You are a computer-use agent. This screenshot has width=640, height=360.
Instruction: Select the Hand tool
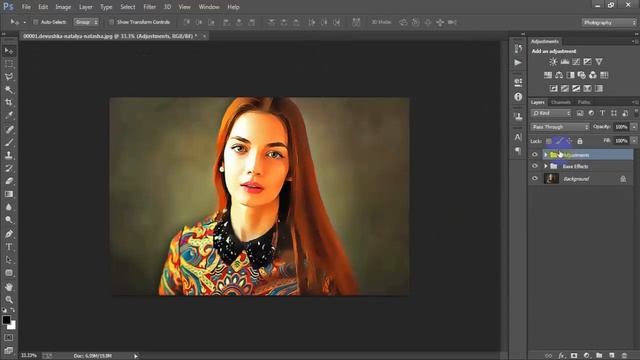pyautogui.click(x=9, y=287)
